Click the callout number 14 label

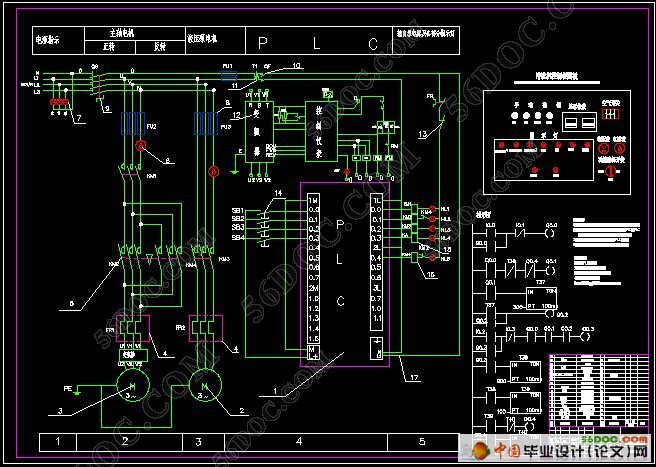tap(280, 190)
